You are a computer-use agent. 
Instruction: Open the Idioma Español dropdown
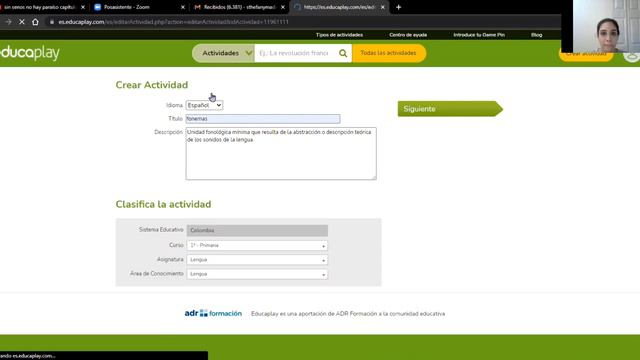coord(204,105)
